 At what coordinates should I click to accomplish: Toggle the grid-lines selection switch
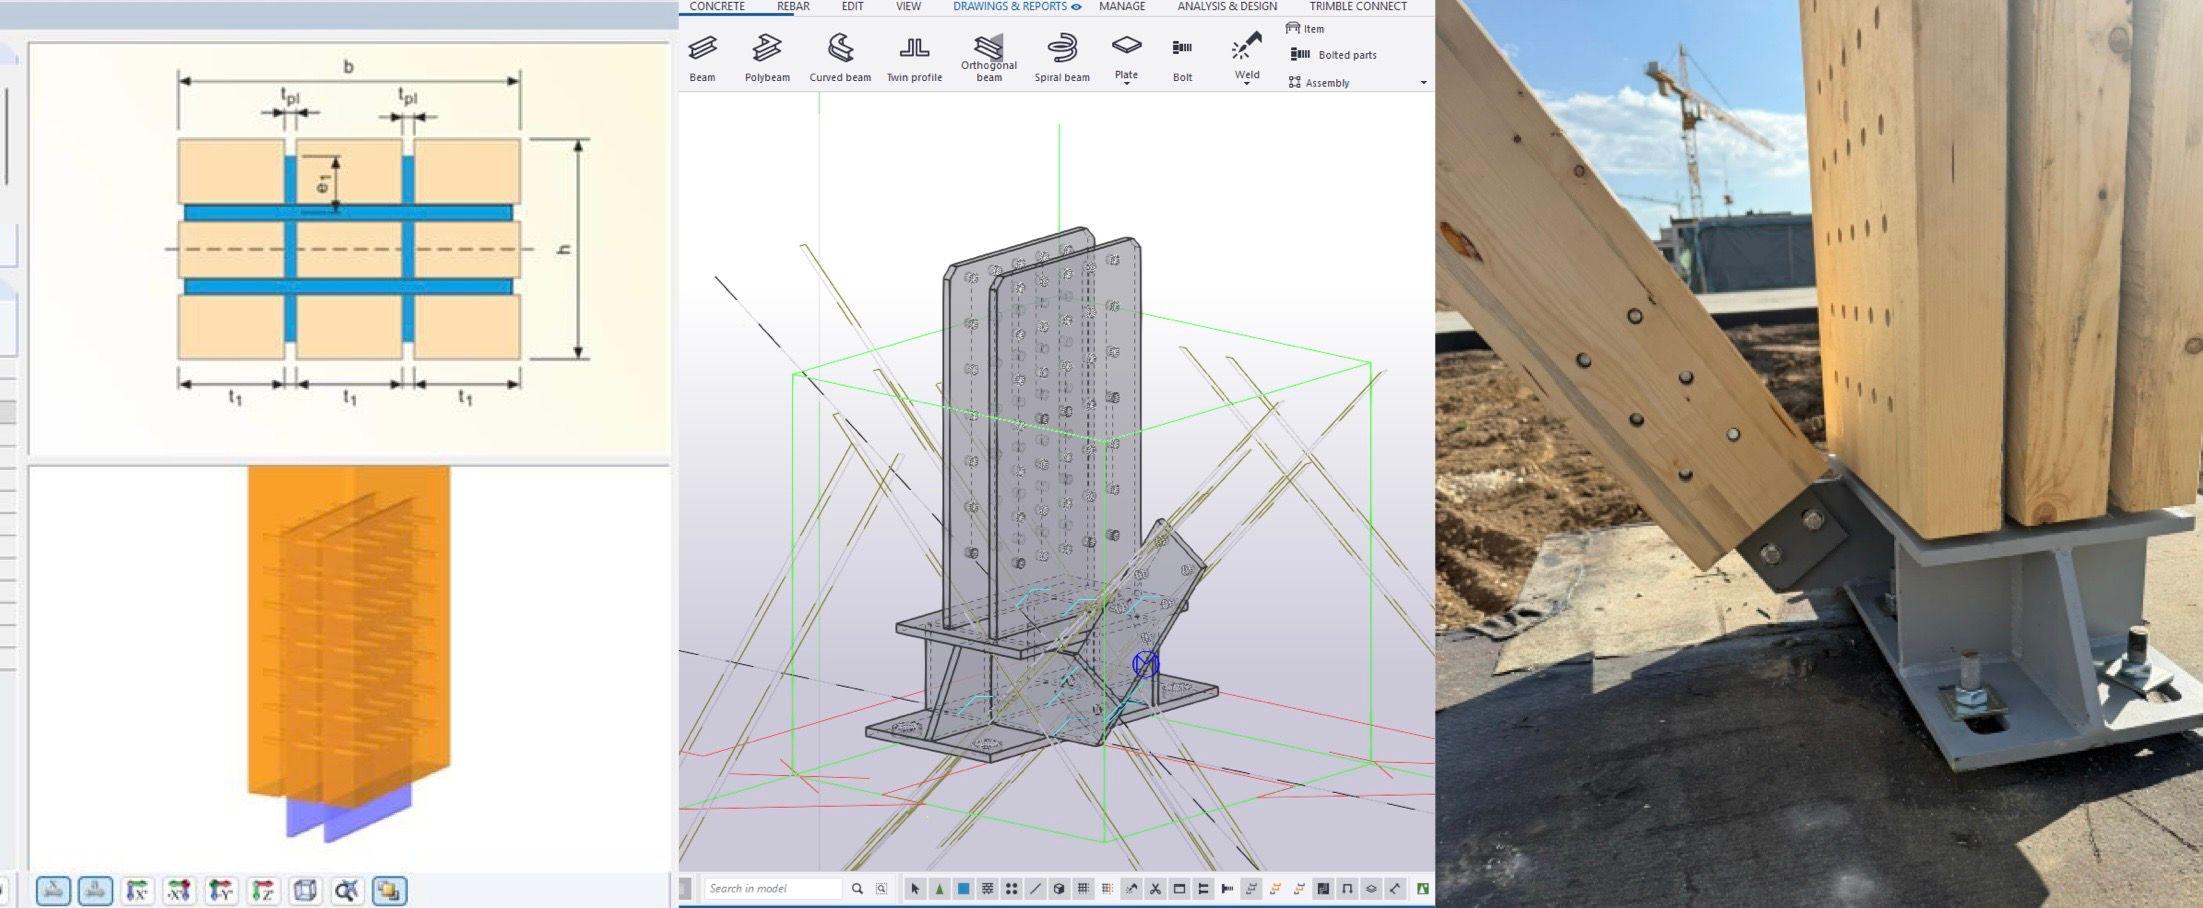pyautogui.click(x=987, y=888)
